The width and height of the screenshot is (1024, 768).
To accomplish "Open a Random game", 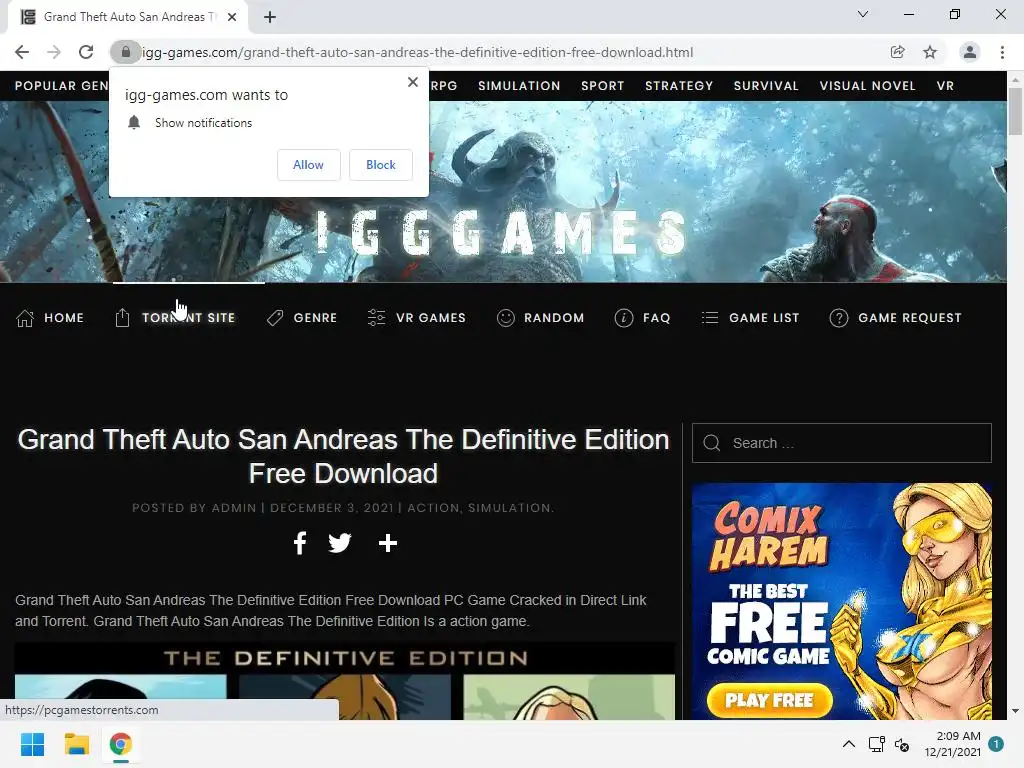I will (554, 318).
